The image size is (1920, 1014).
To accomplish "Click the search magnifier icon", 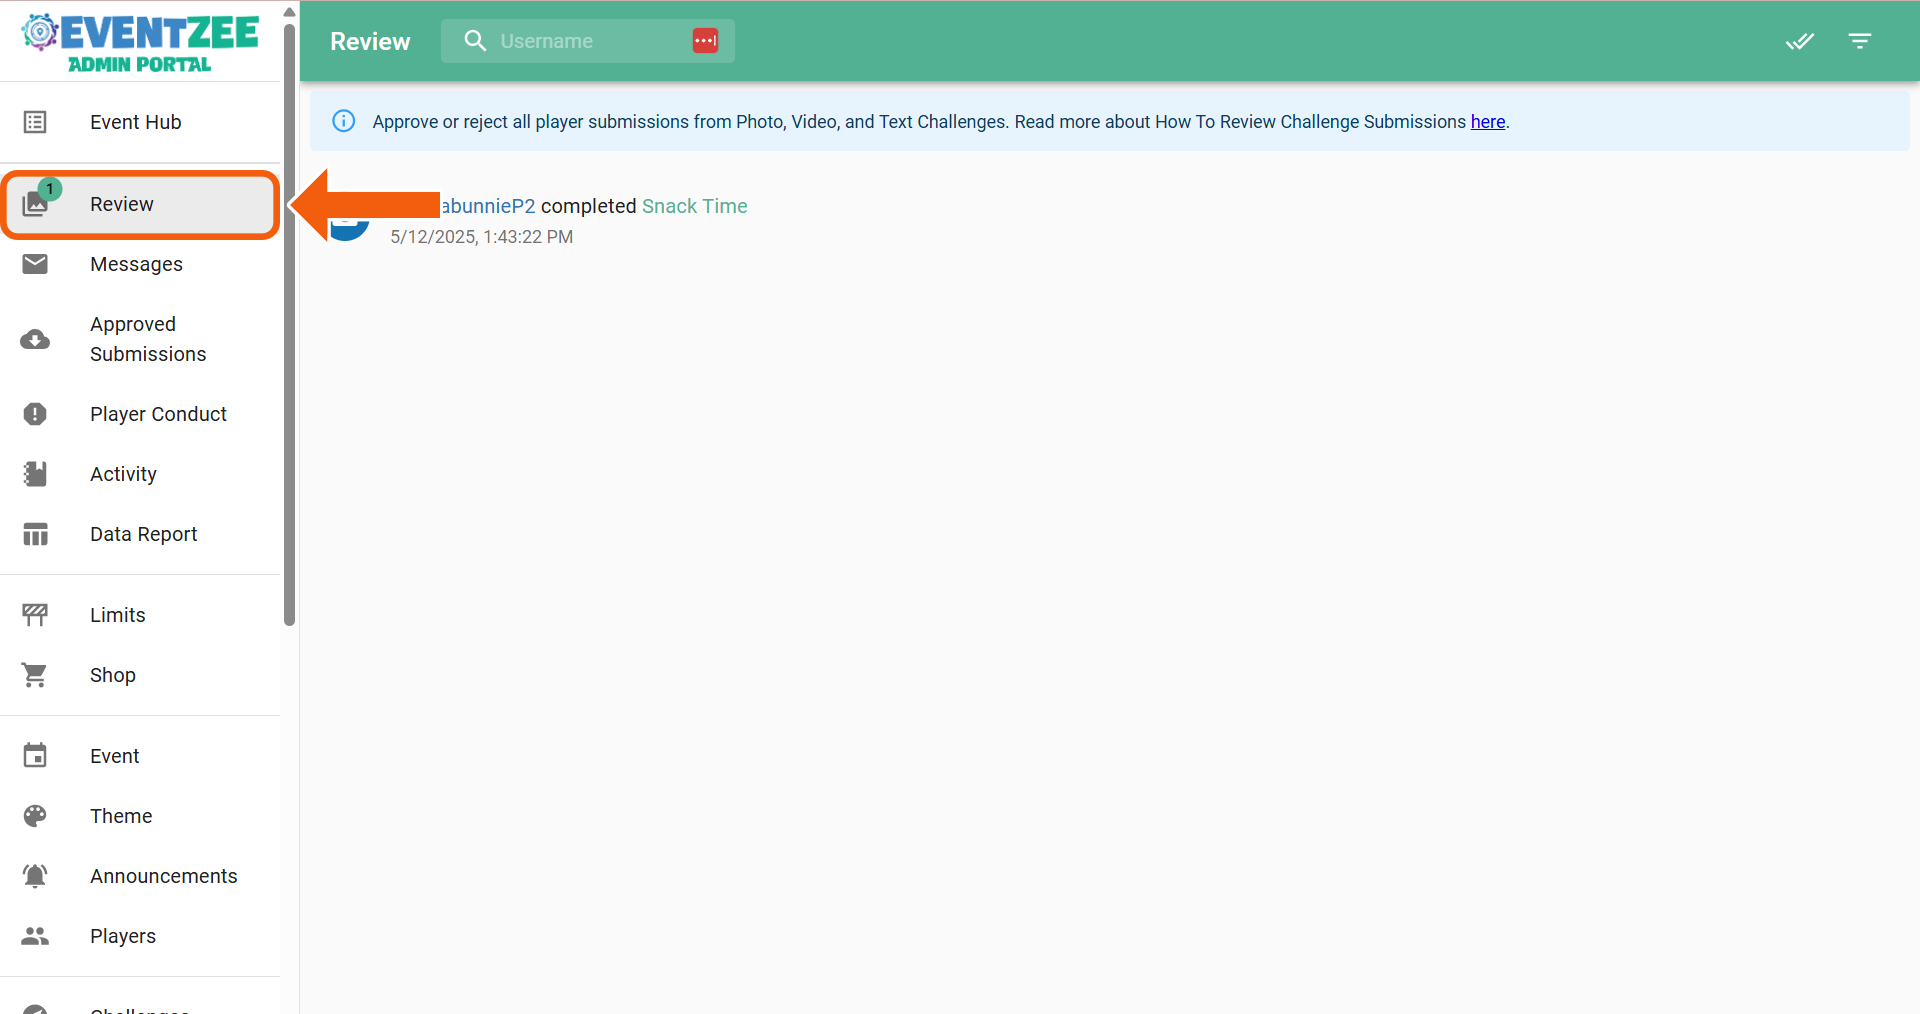I will pos(476,41).
